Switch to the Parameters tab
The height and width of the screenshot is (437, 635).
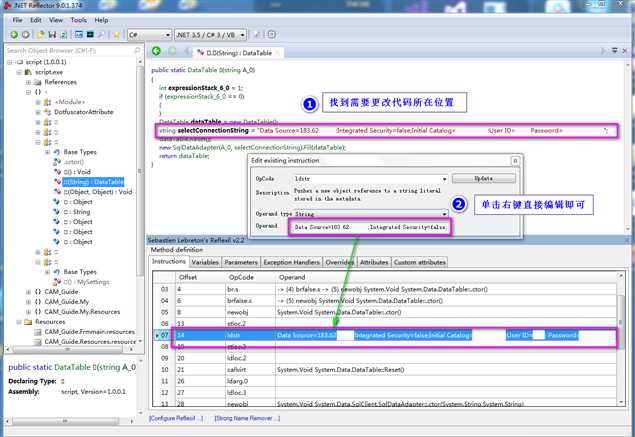pyautogui.click(x=241, y=262)
